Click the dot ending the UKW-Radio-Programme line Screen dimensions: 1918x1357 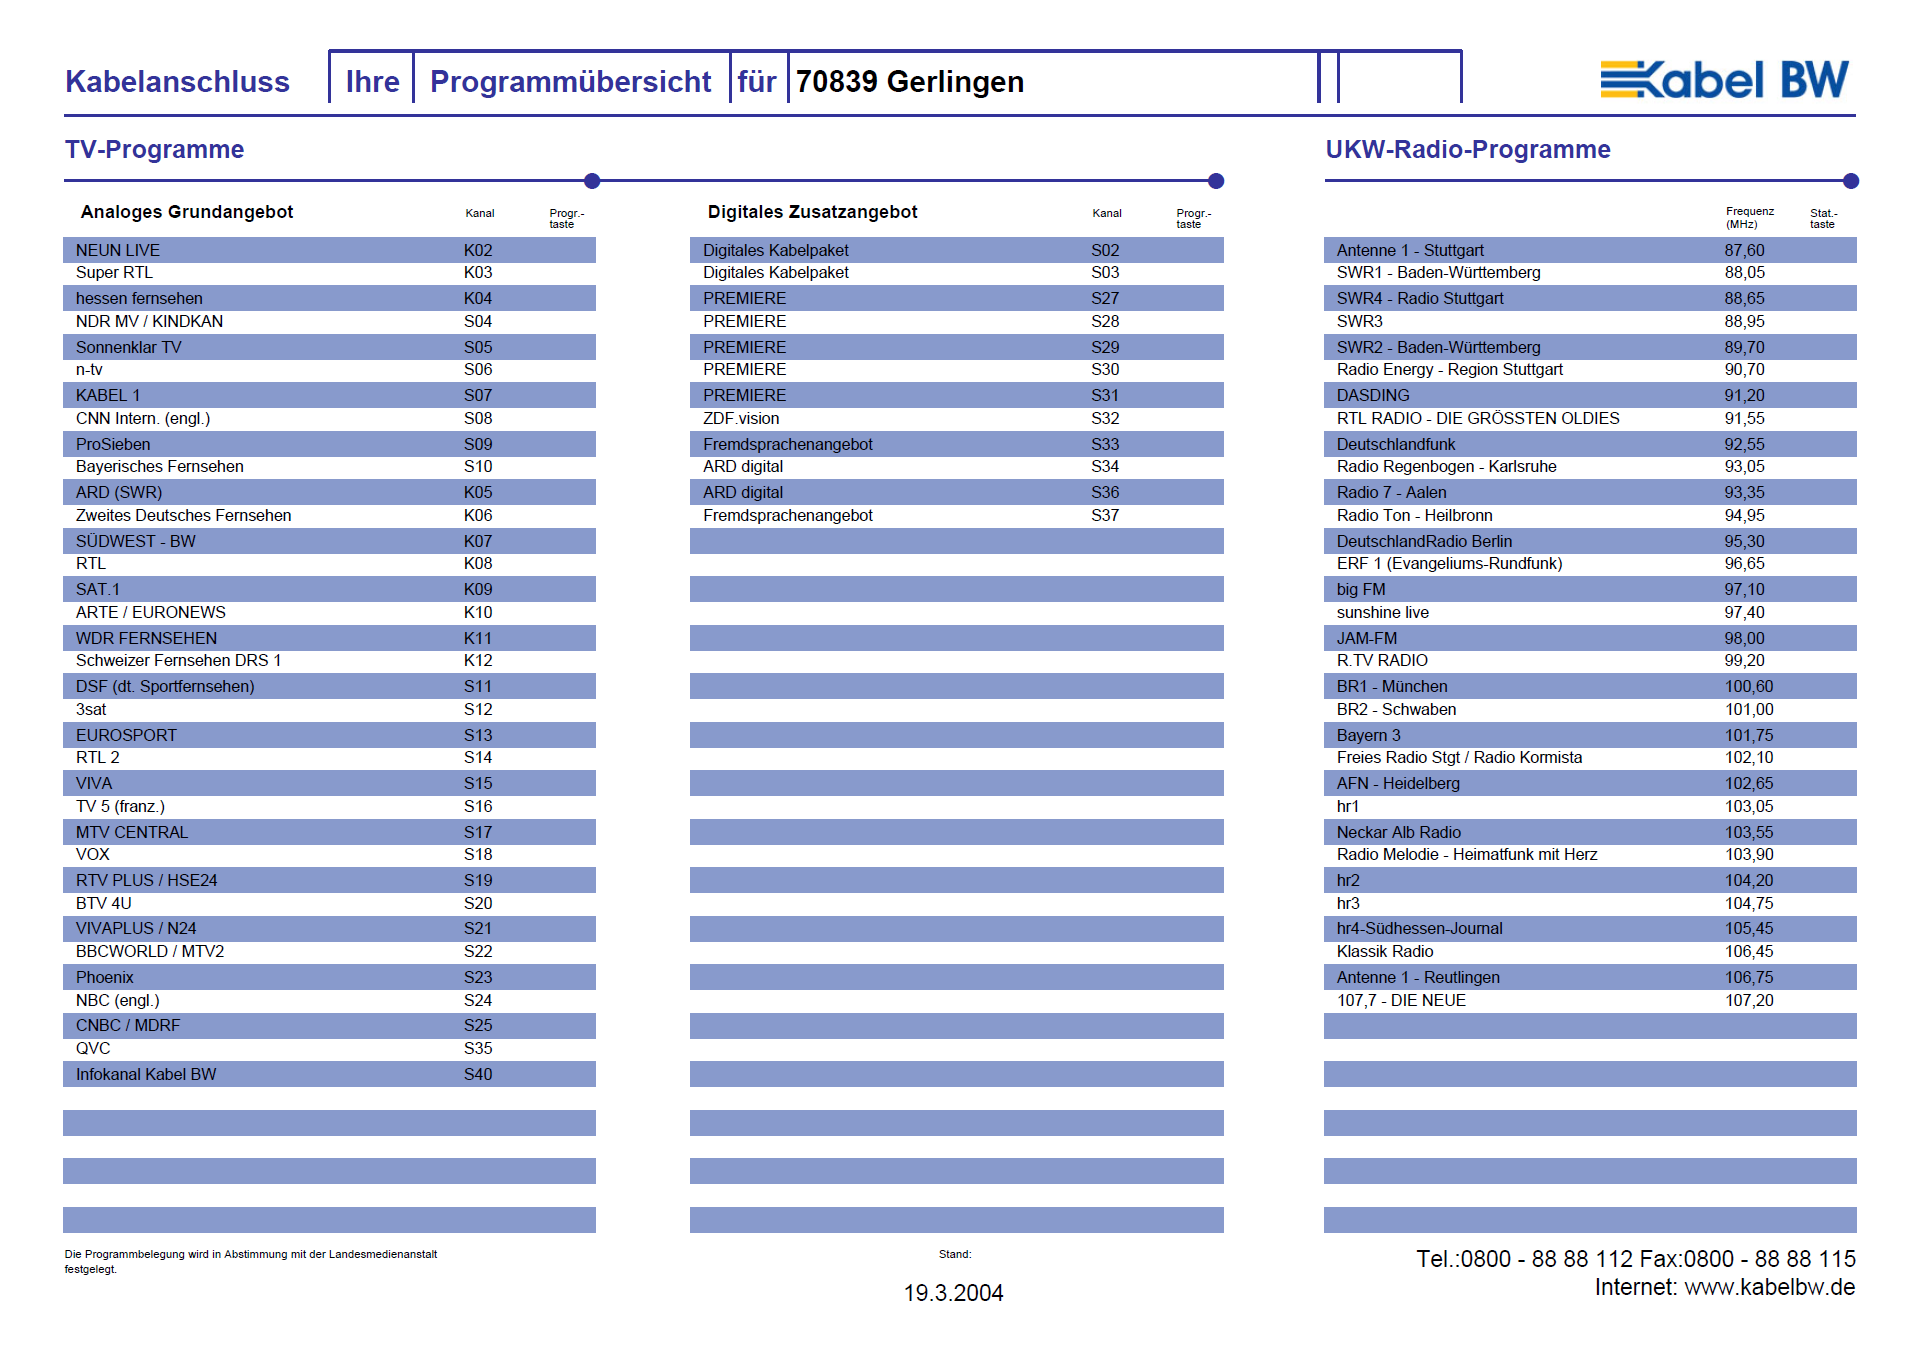[x=1851, y=181]
